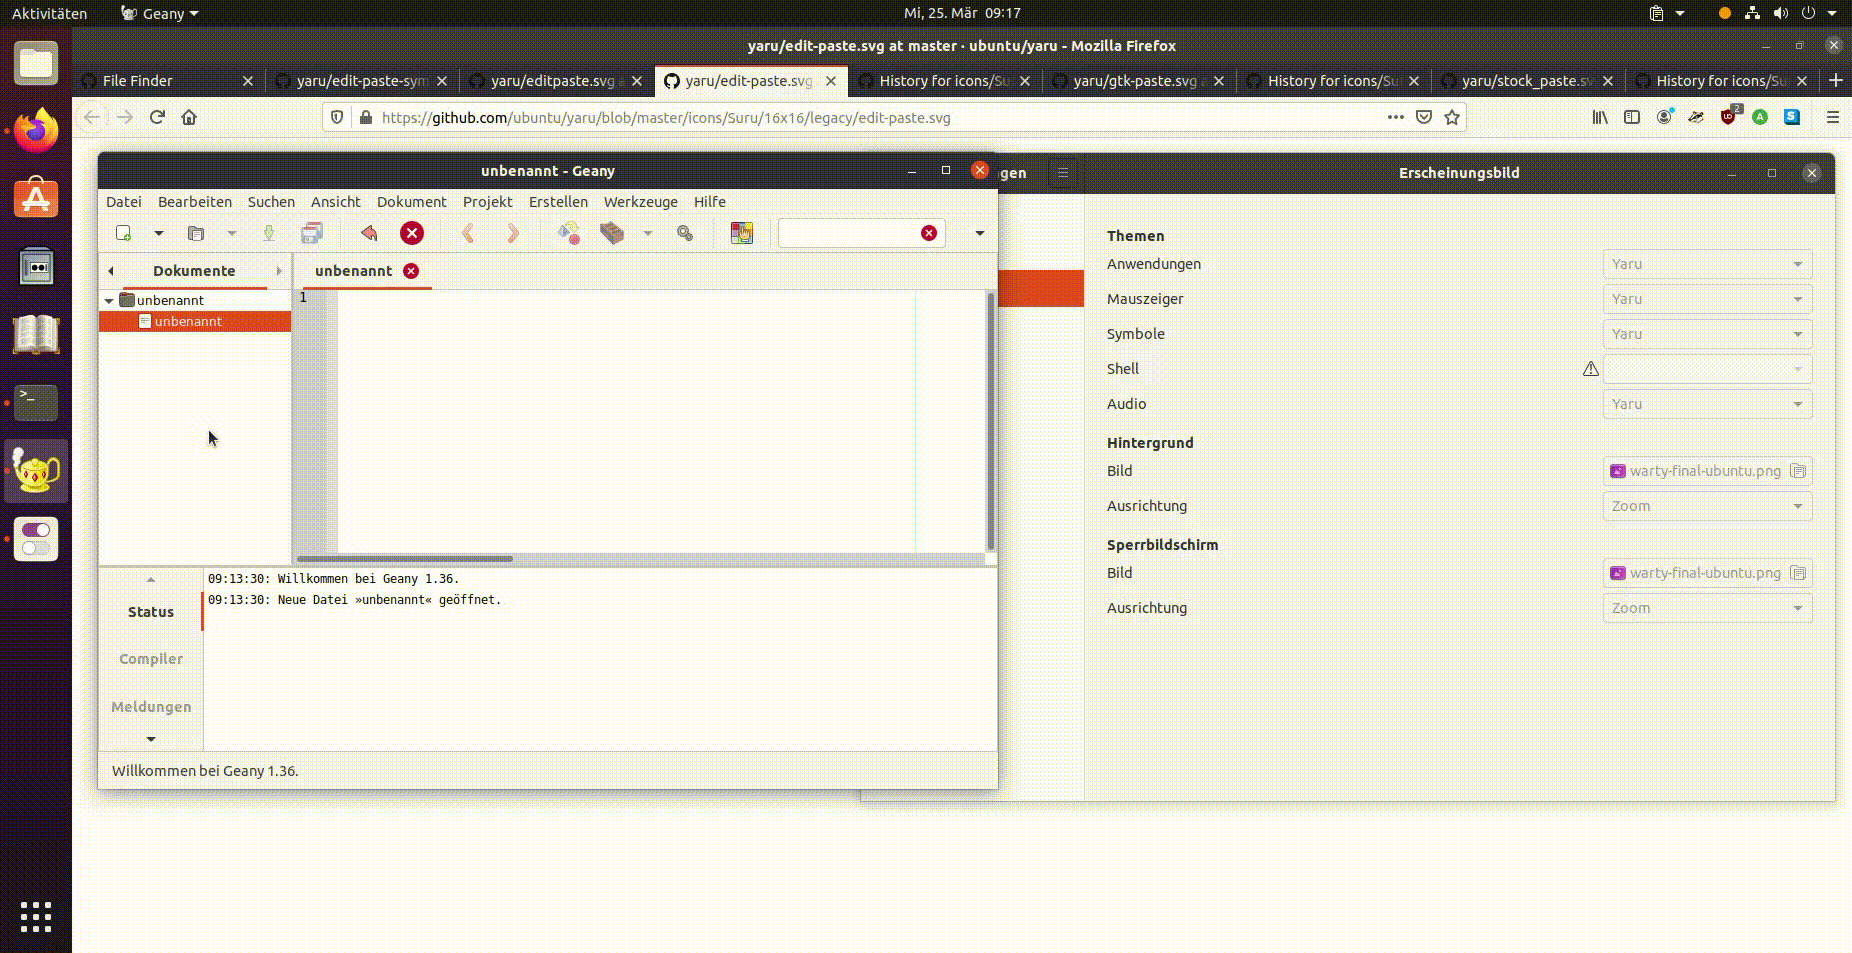Open the Erstellen menu
Screen dimensions: 1852x953
click(558, 202)
